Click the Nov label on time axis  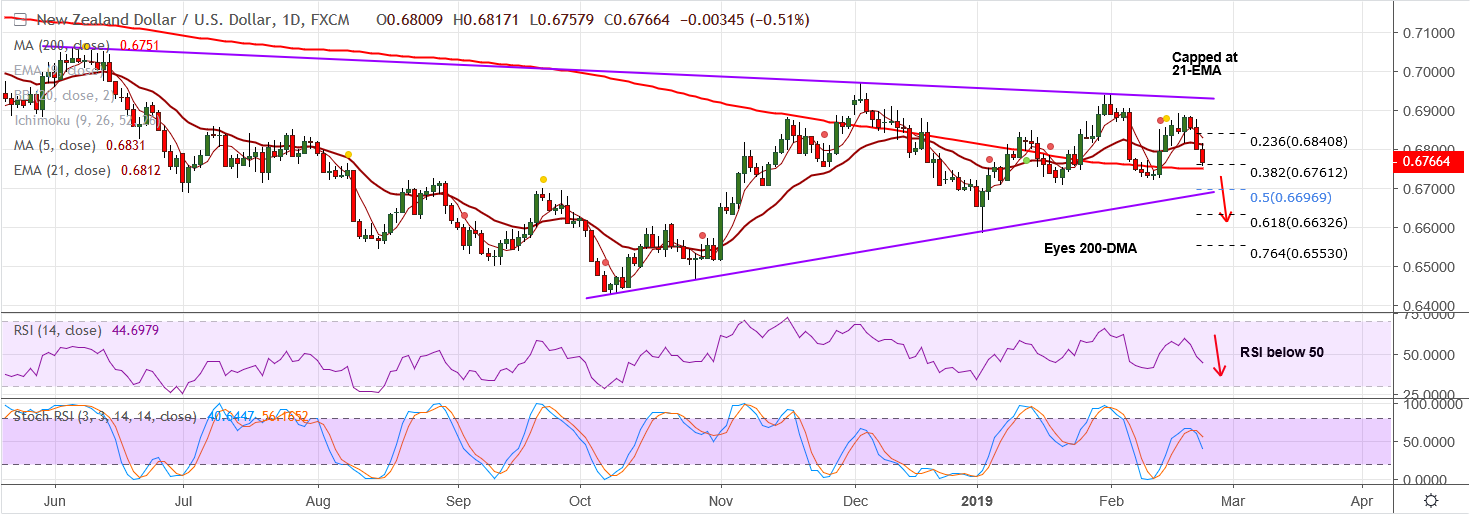(720, 499)
